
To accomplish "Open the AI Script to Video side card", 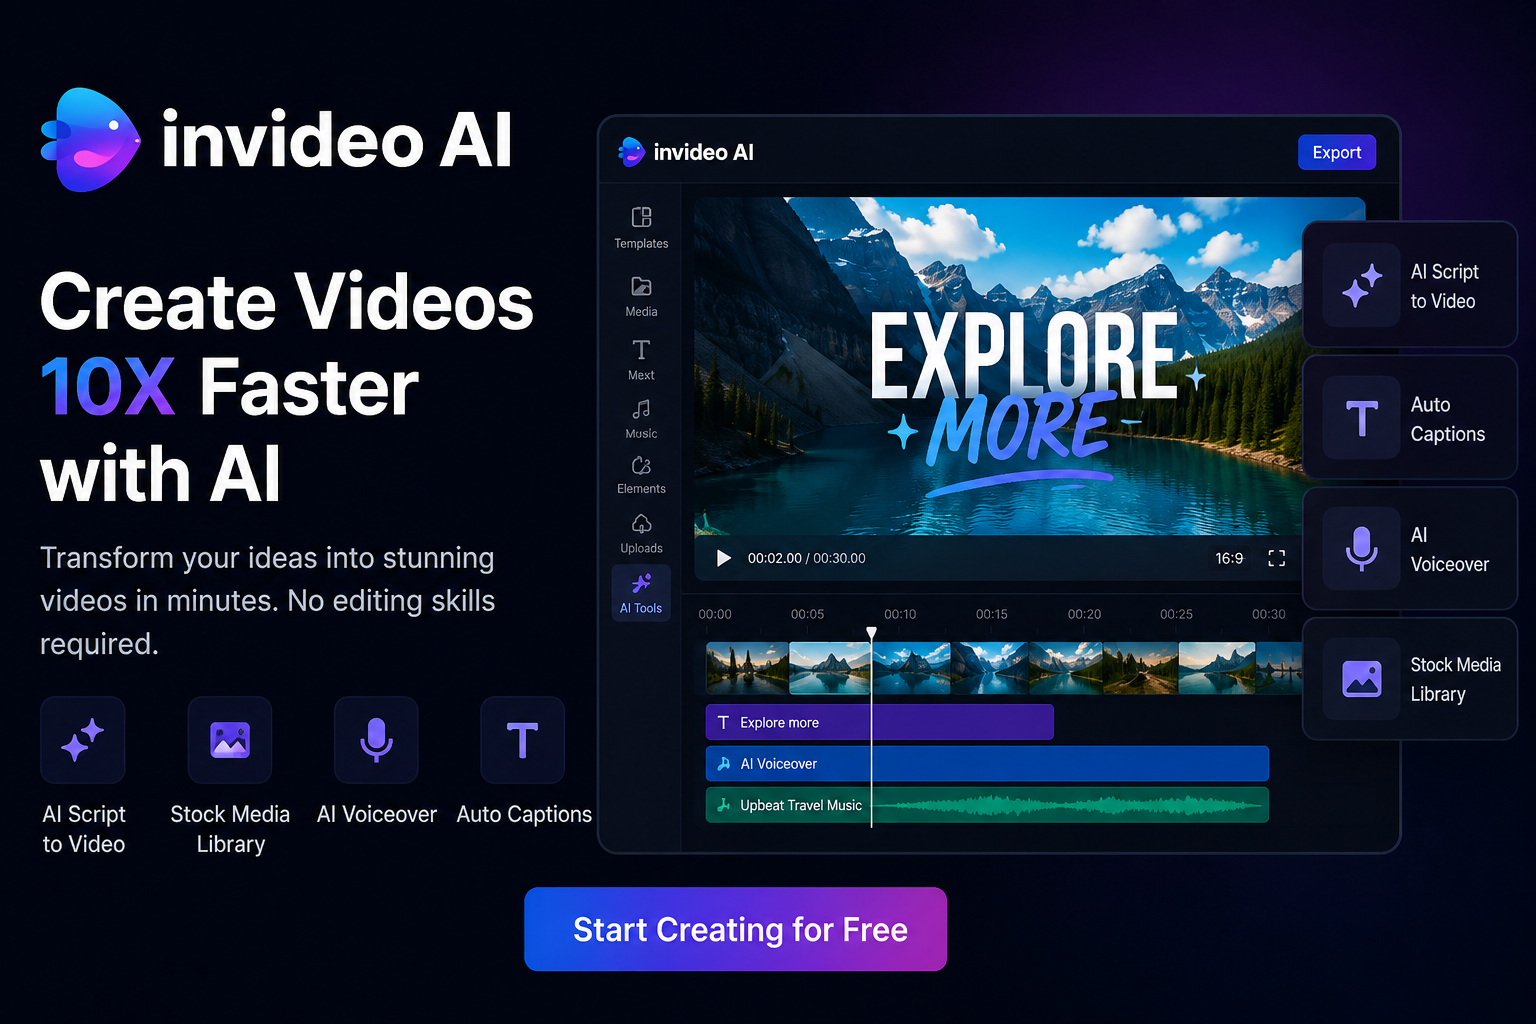I will [1410, 285].
